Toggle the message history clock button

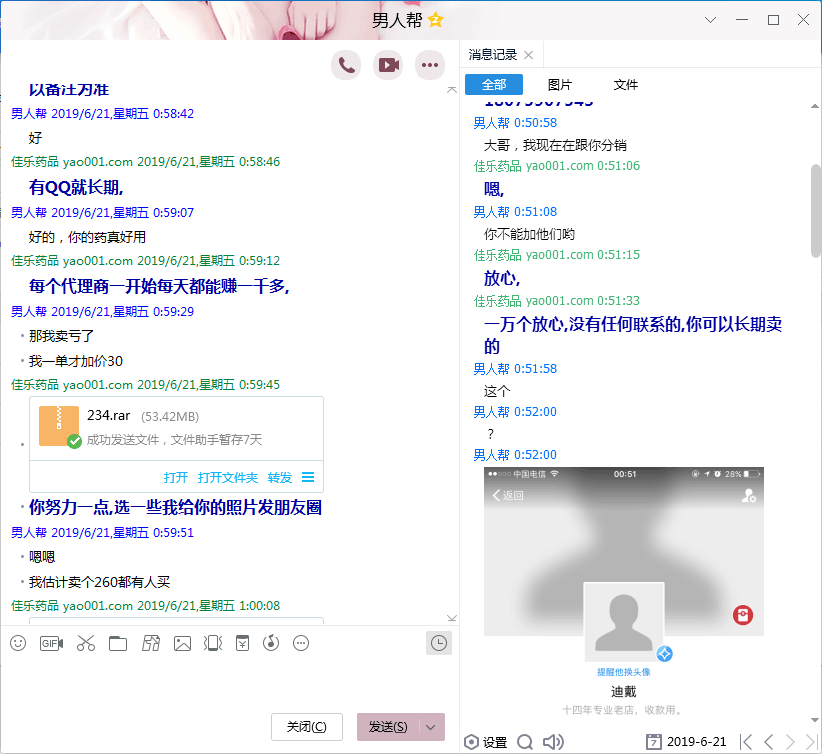(x=438, y=643)
